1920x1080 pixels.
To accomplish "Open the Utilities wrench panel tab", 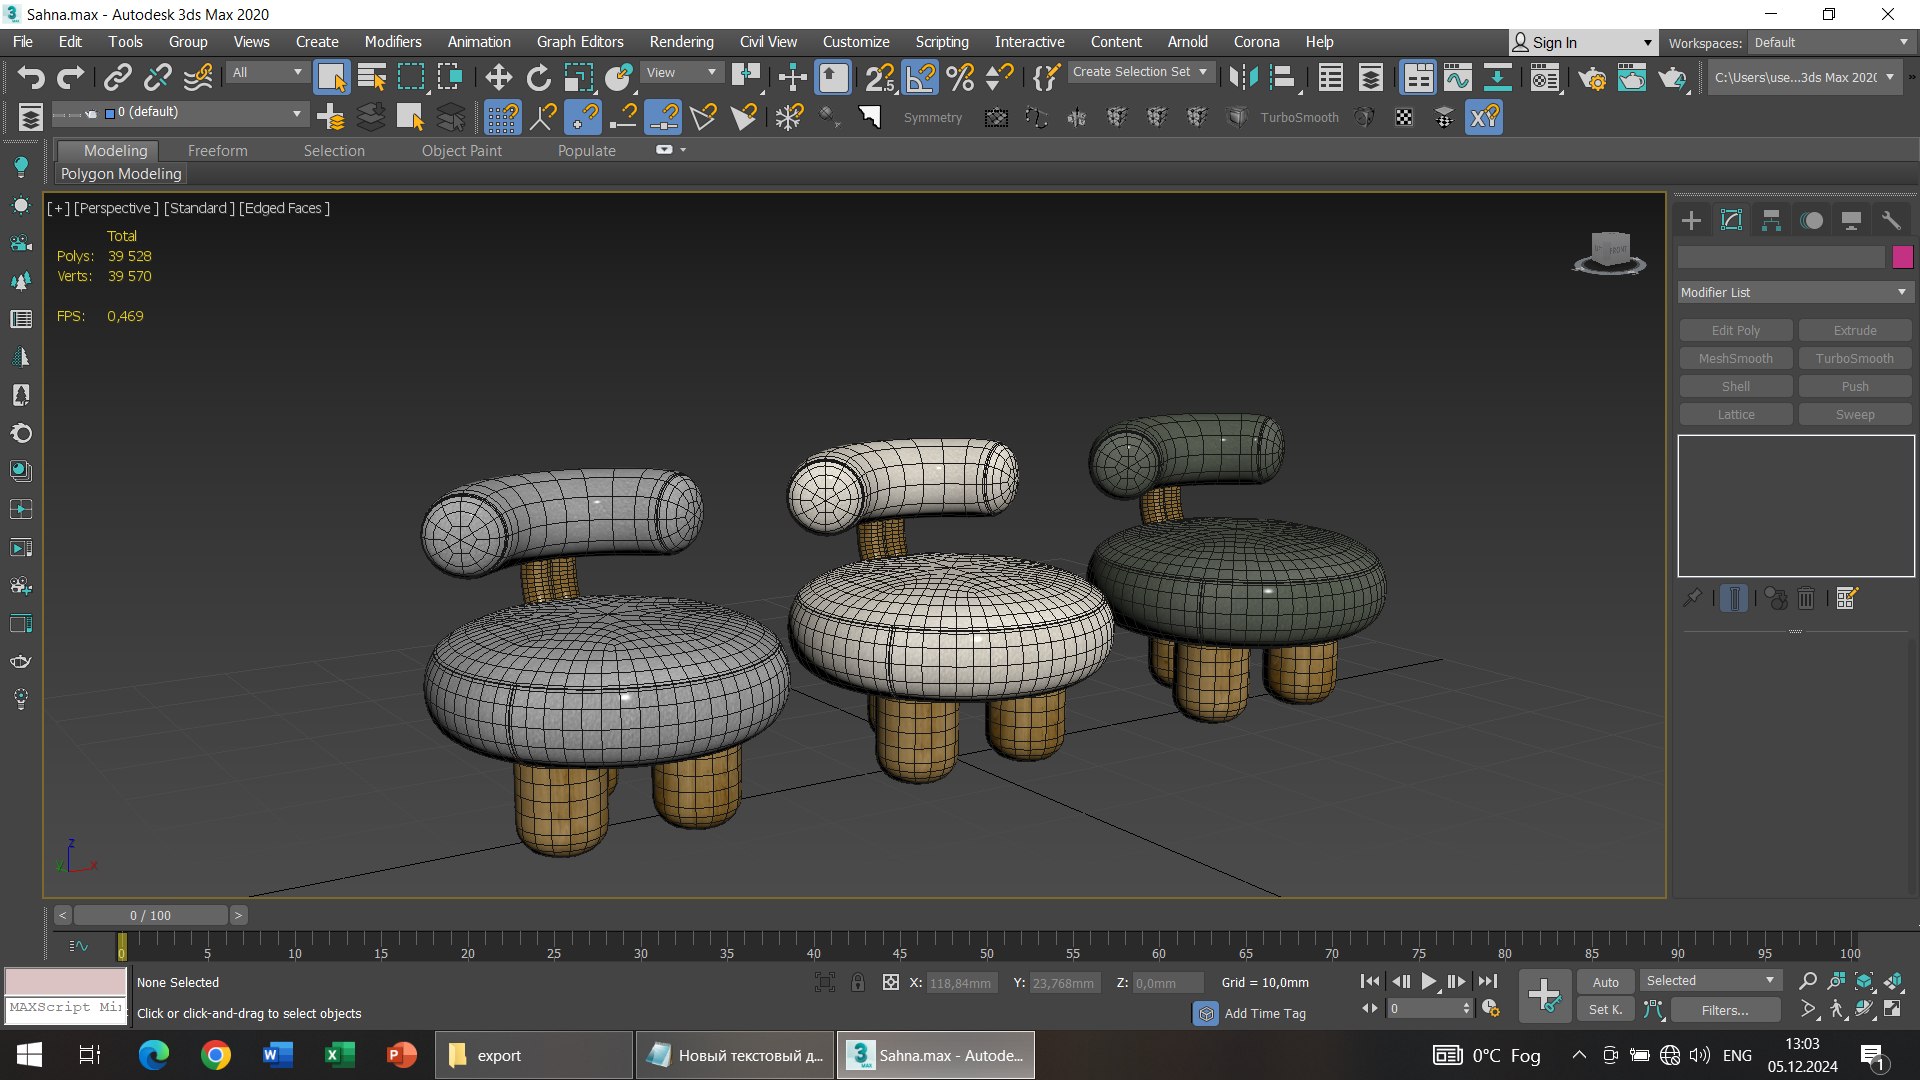I will [1891, 220].
